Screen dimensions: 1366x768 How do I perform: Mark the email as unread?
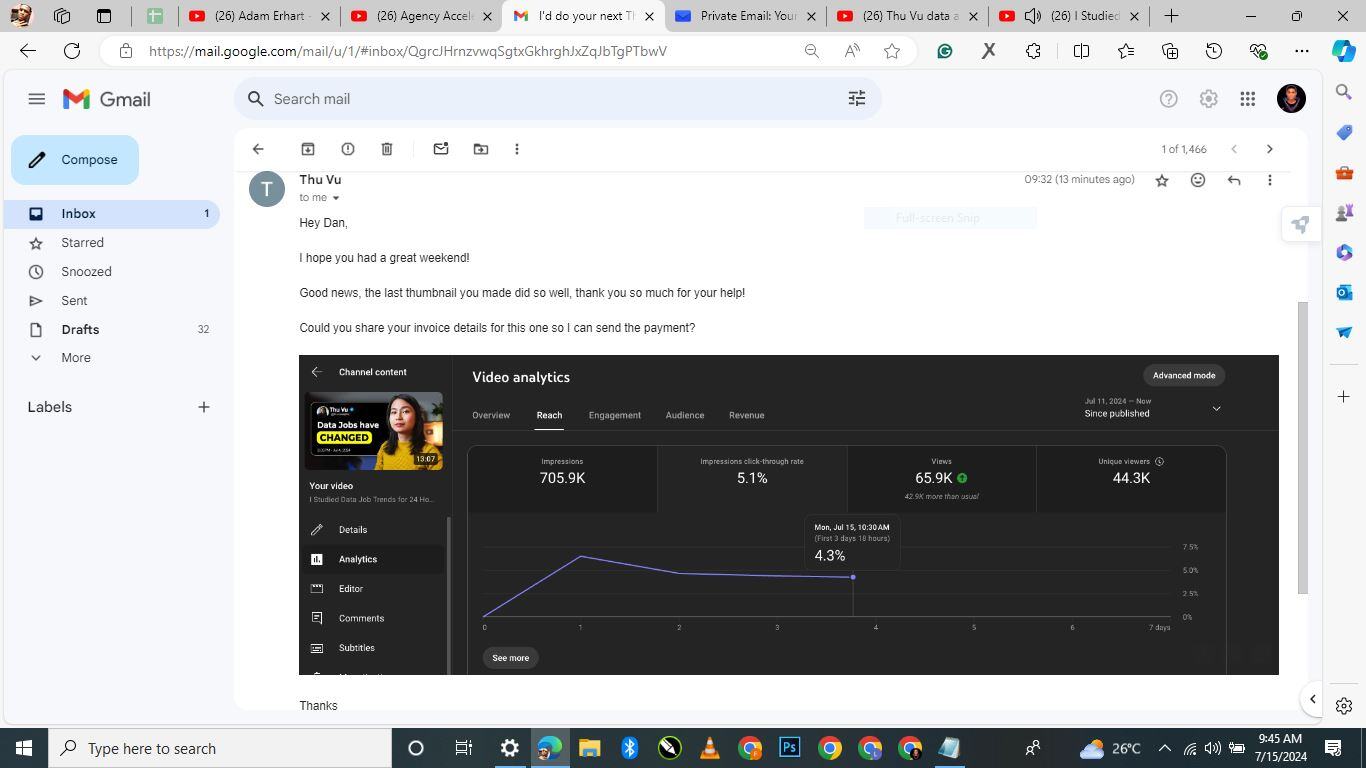point(441,149)
